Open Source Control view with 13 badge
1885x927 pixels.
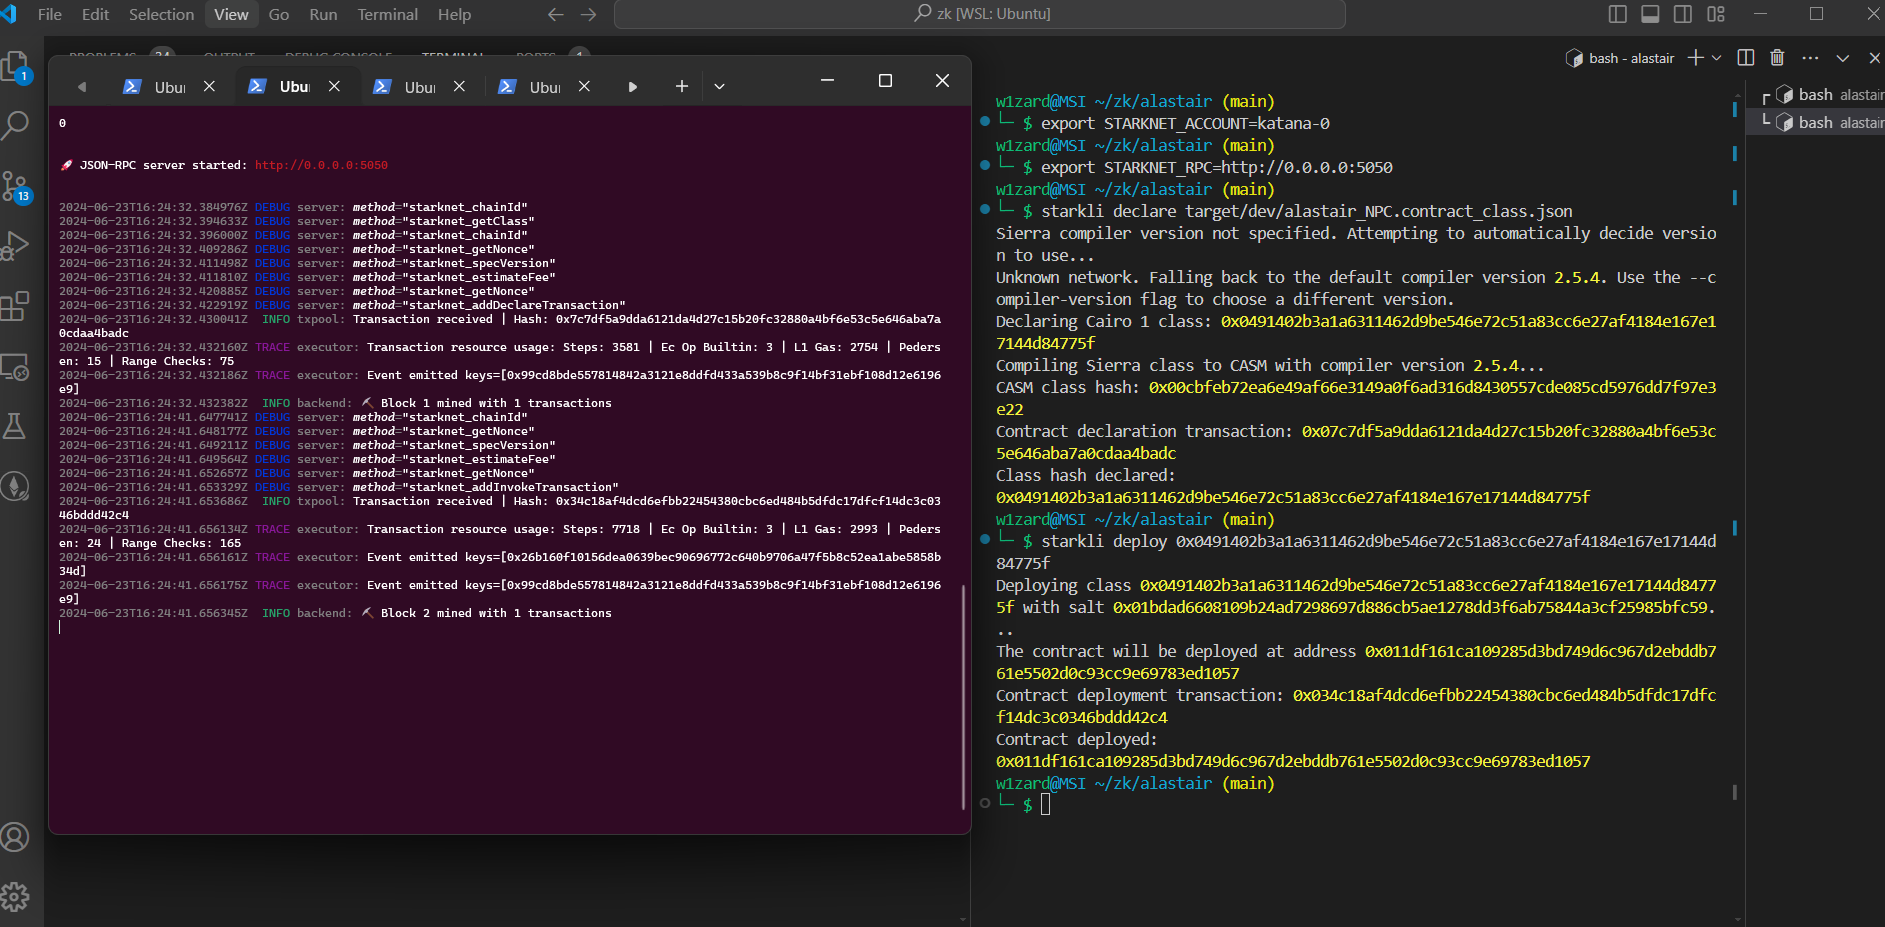pyautogui.click(x=15, y=186)
